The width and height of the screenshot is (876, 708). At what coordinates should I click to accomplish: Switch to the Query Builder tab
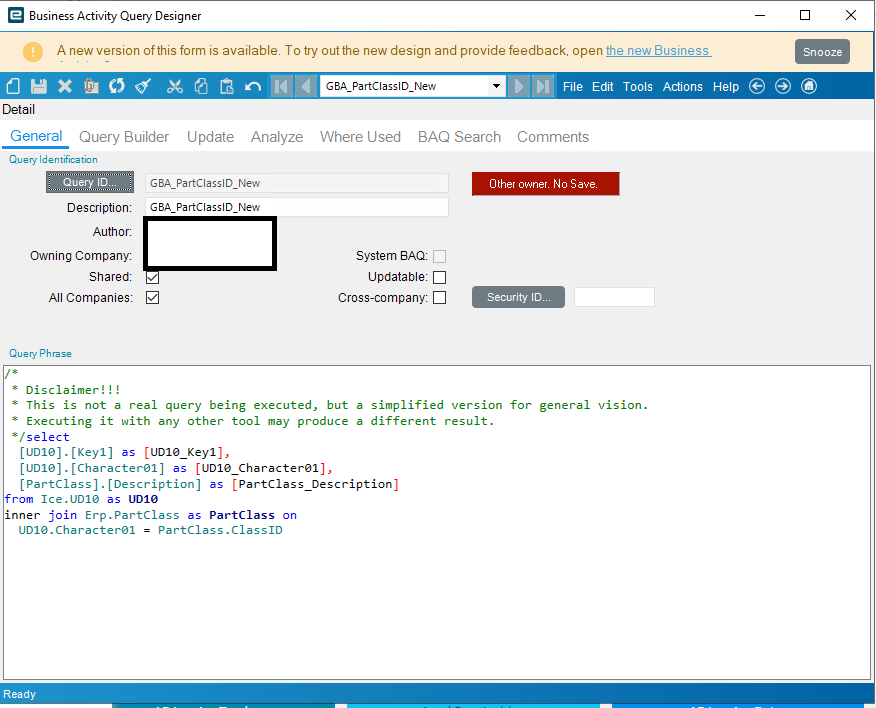tap(124, 137)
